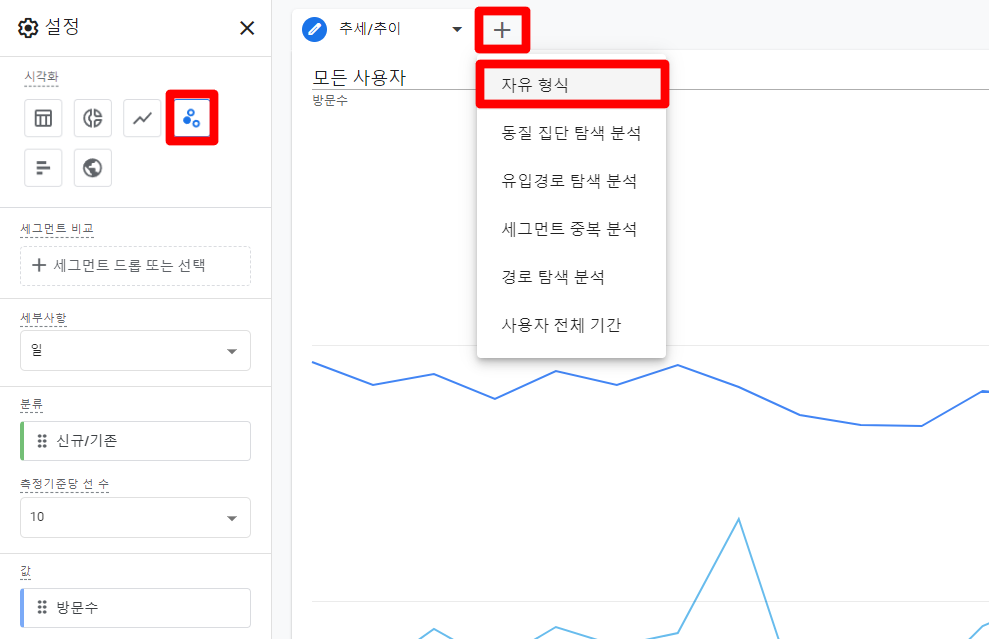Open the 측정기준당 선 수 dropdown
The height and width of the screenshot is (639, 989).
(135, 518)
